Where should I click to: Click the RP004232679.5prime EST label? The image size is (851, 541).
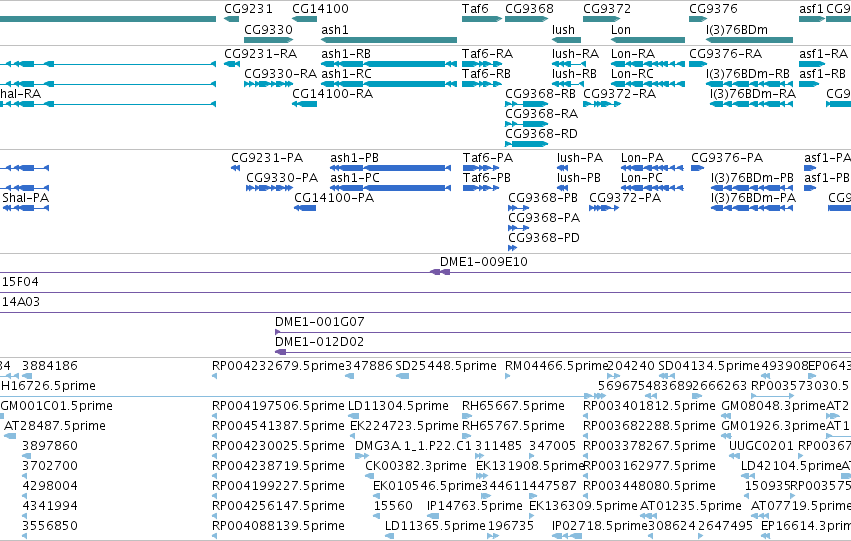[278, 366]
